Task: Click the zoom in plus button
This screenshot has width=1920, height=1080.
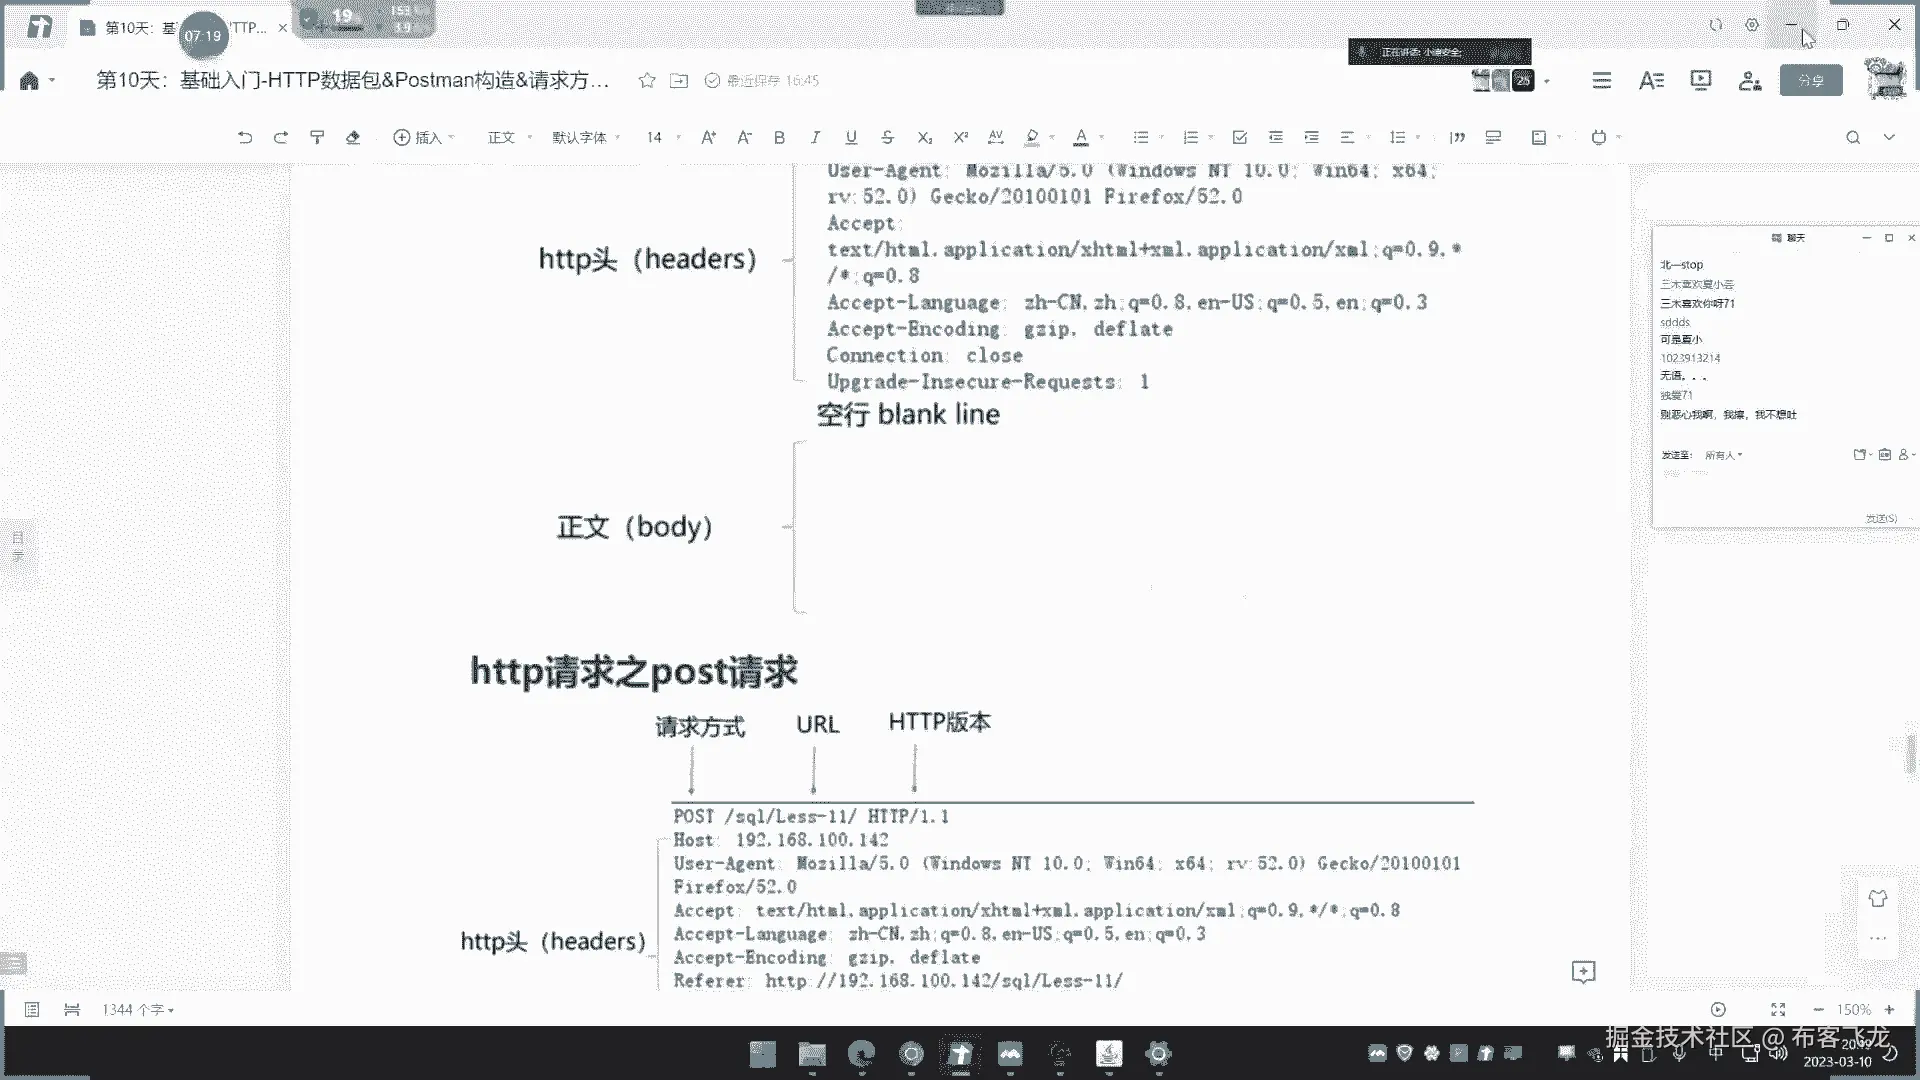Action: 1889,1010
